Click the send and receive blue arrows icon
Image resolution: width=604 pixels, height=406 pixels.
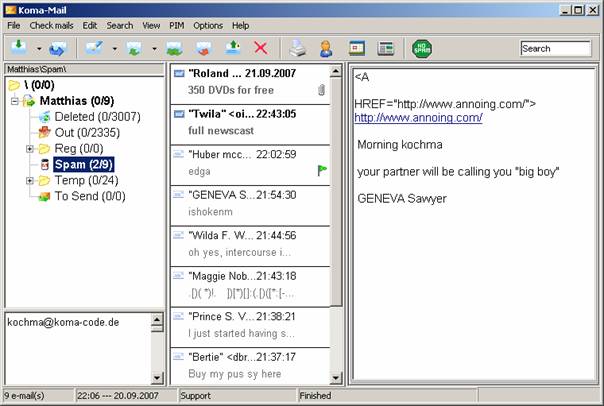click(58, 49)
